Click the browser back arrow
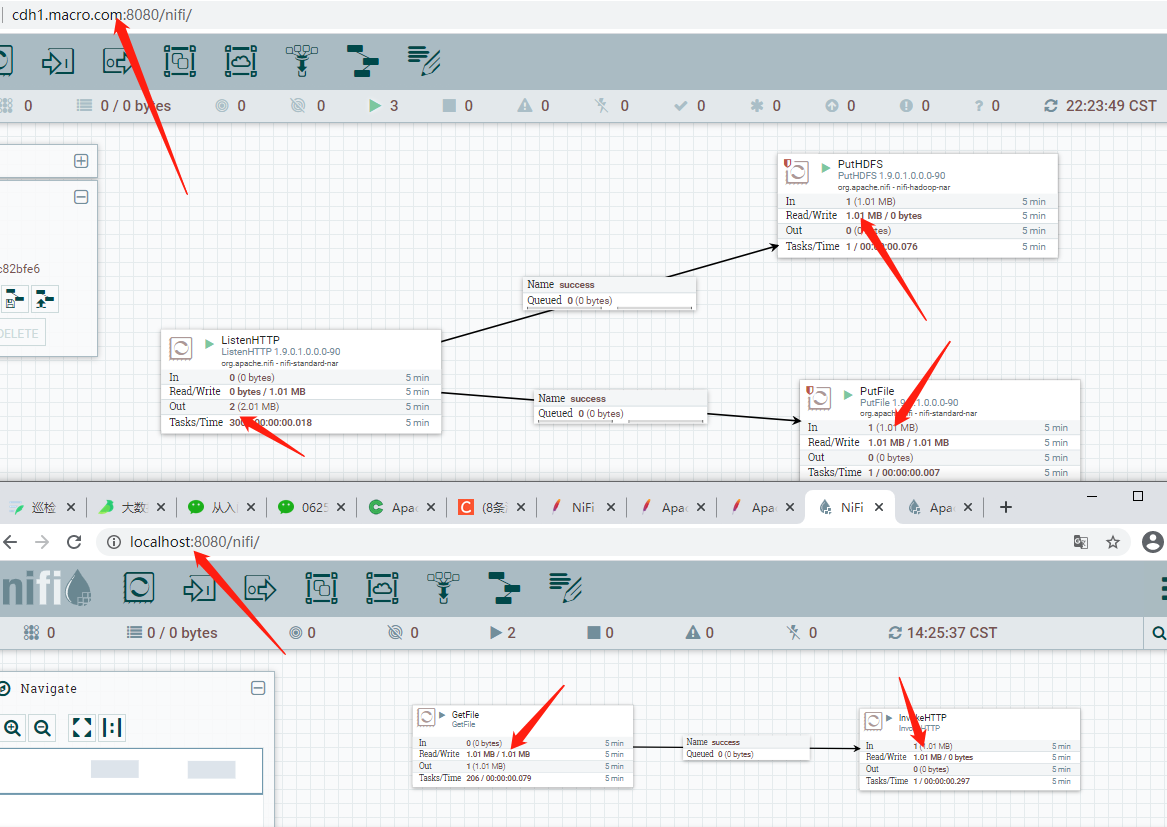The height and width of the screenshot is (827, 1167). [10, 542]
